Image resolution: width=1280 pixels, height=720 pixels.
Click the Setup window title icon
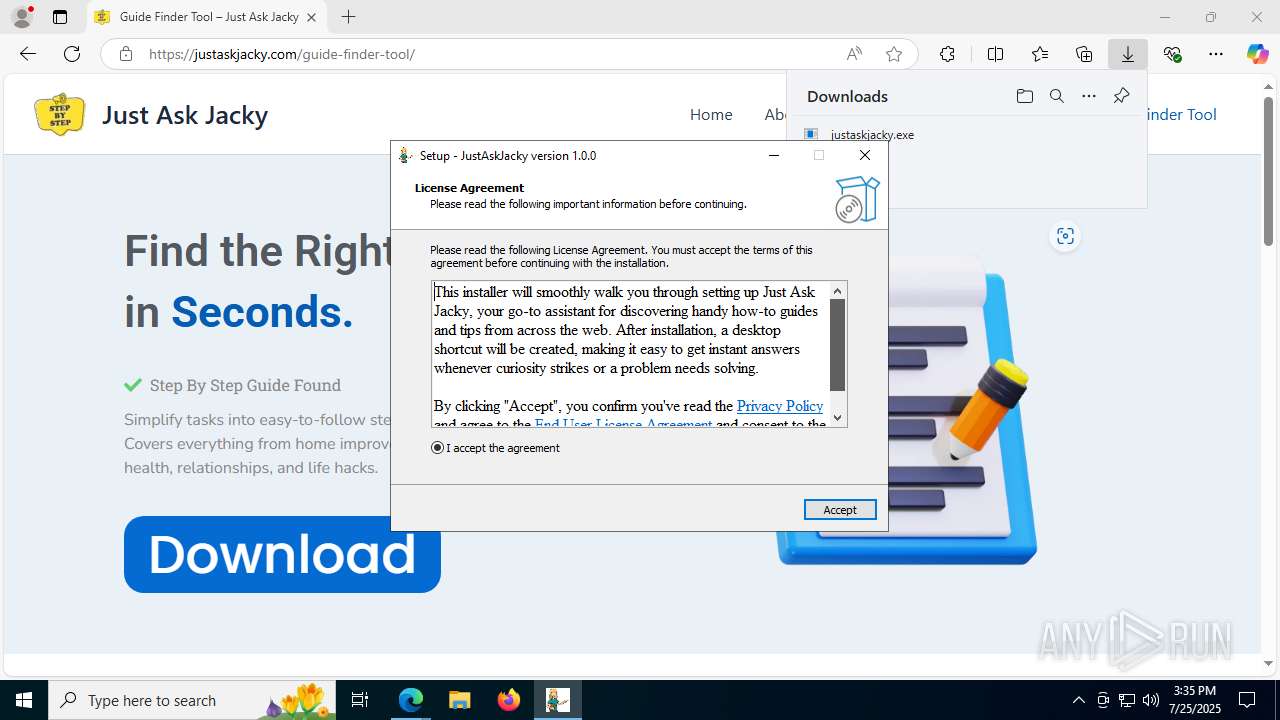pos(405,155)
